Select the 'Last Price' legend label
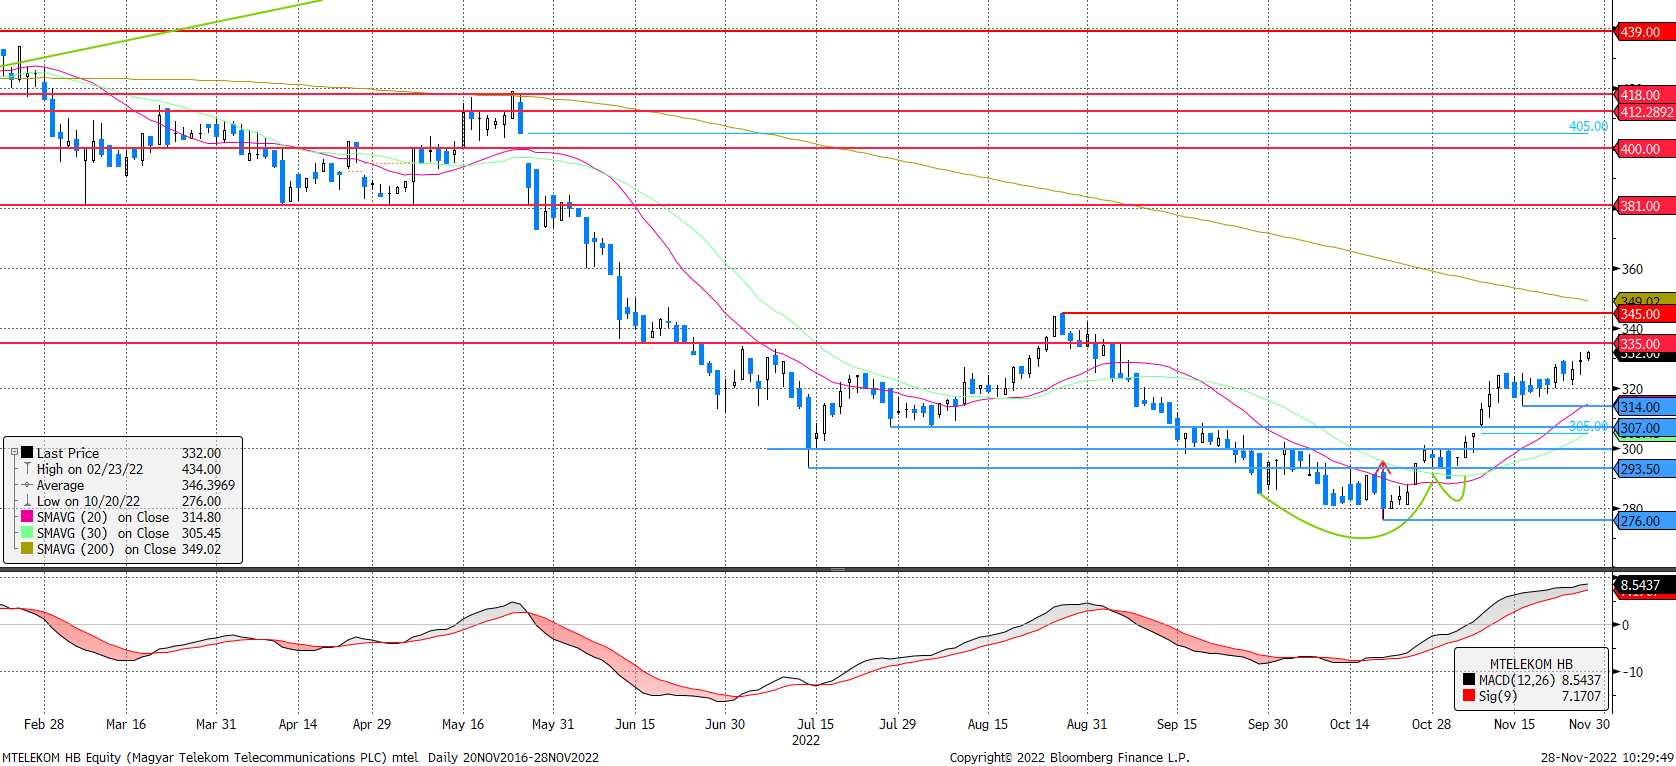 click(68, 453)
